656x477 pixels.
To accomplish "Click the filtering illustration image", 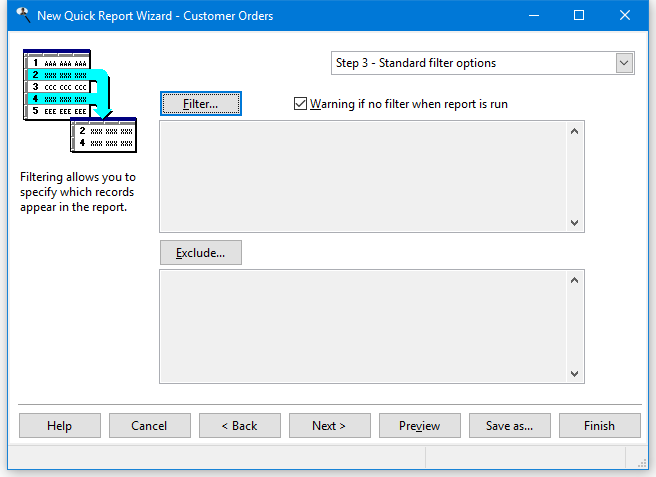I will tap(80, 101).
